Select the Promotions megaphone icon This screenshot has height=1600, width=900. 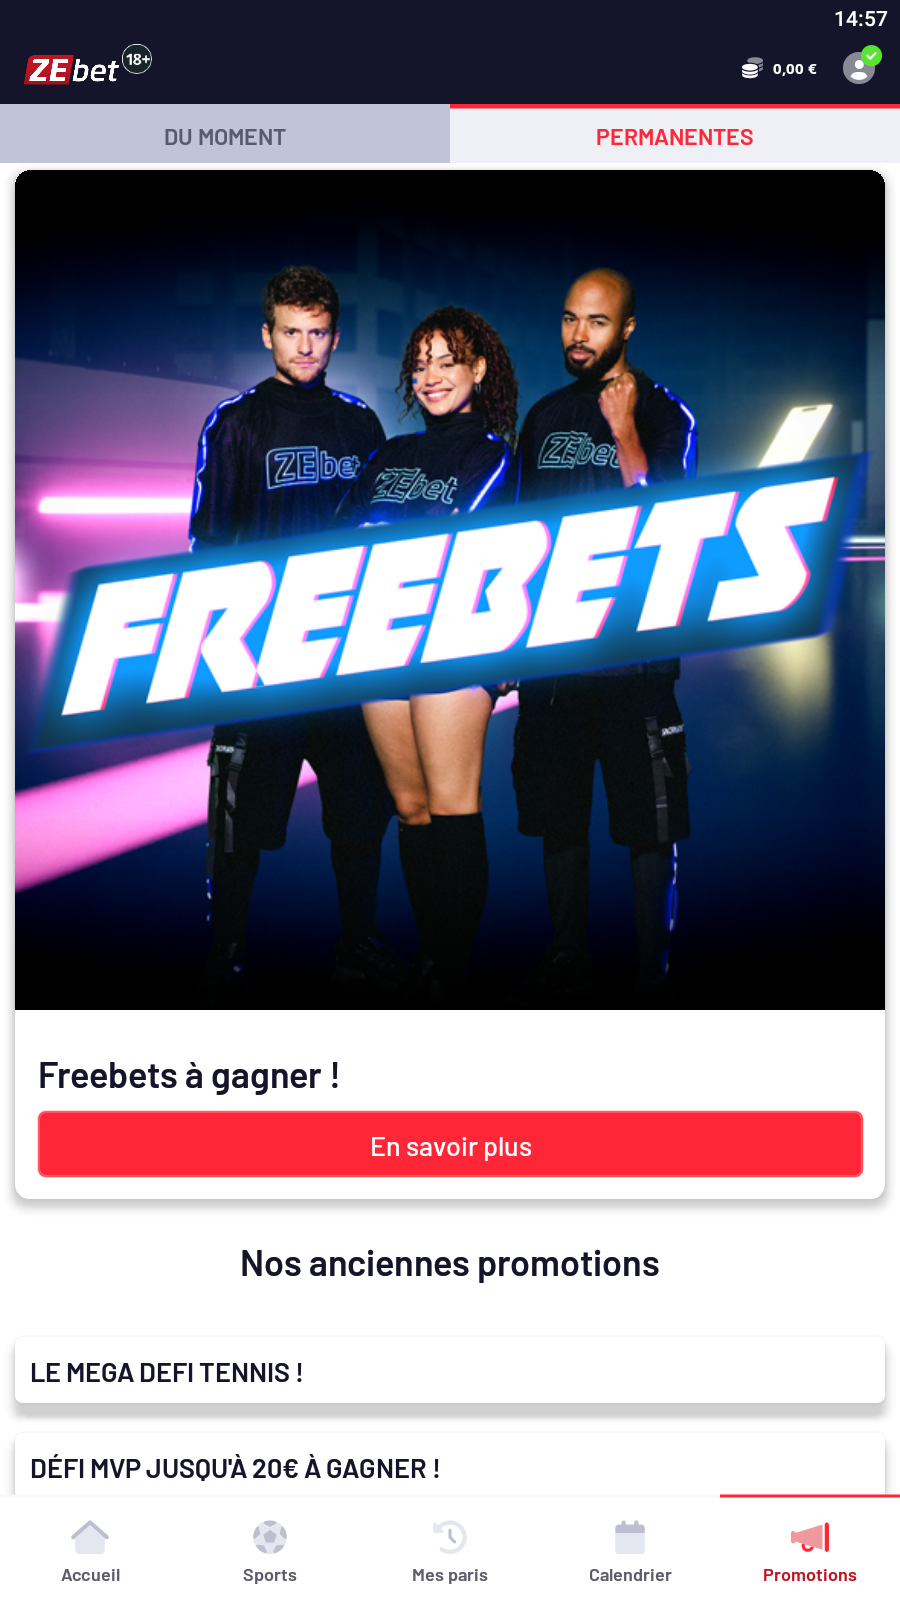coord(810,1538)
